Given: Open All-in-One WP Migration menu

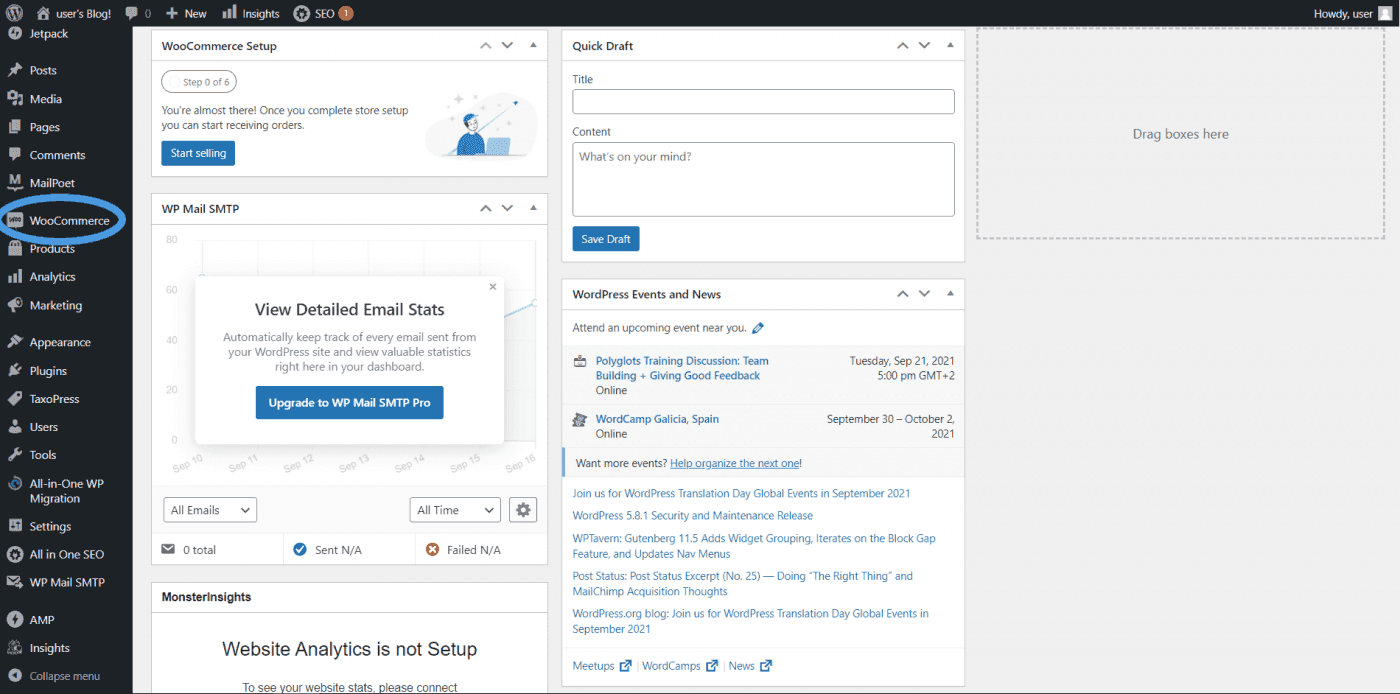Looking at the screenshot, I should pos(66,490).
